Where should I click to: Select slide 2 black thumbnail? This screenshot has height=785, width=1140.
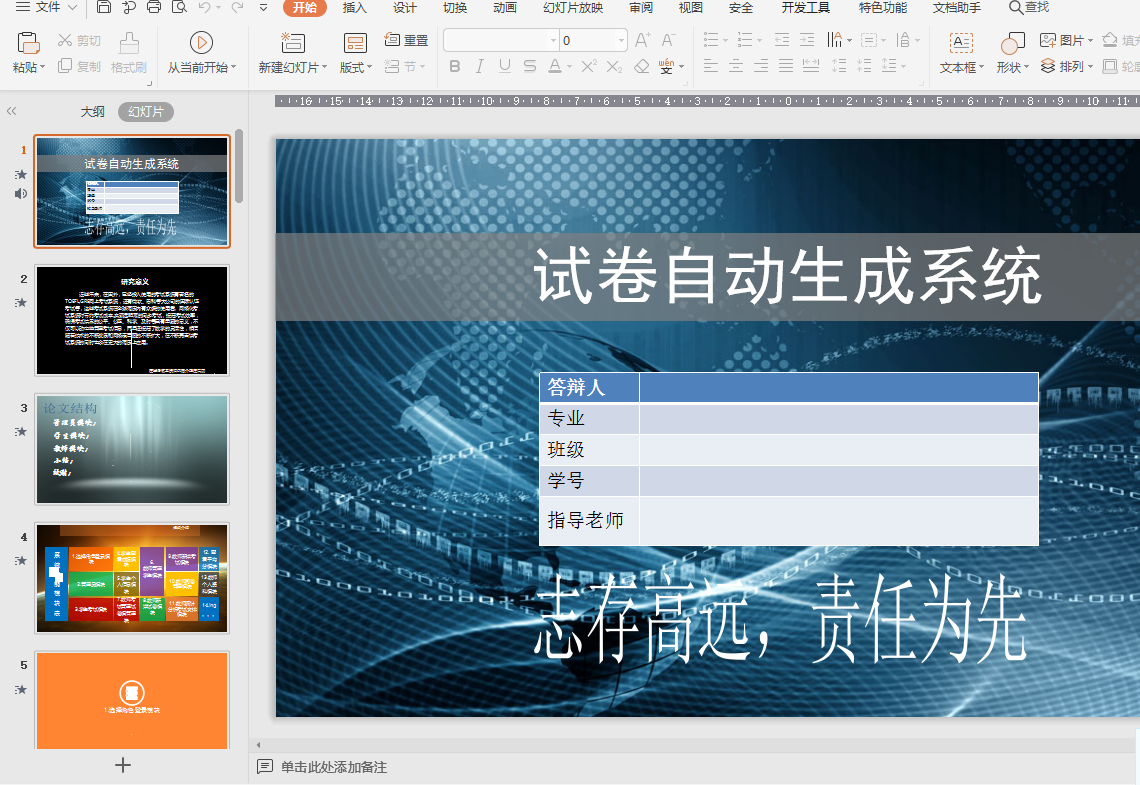(x=132, y=321)
